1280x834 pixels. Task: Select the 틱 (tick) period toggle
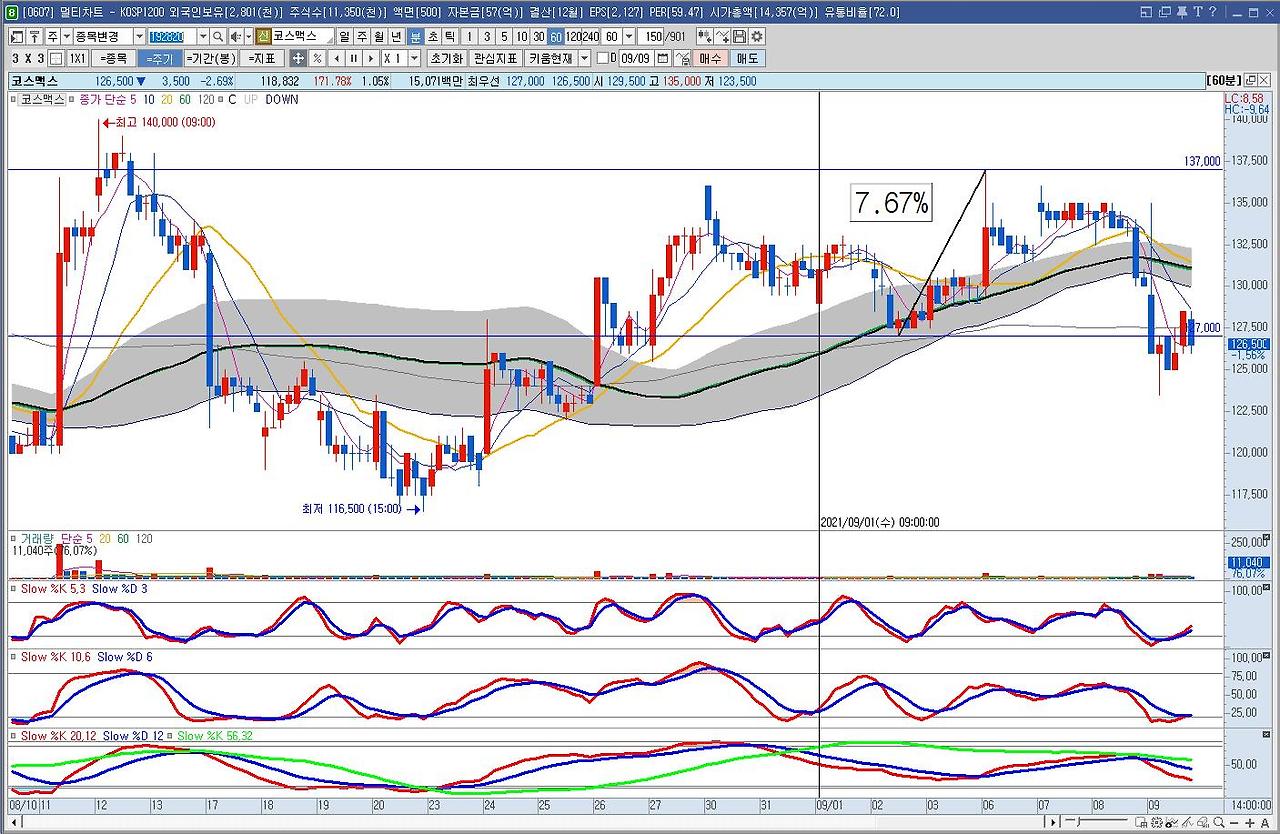click(451, 37)
